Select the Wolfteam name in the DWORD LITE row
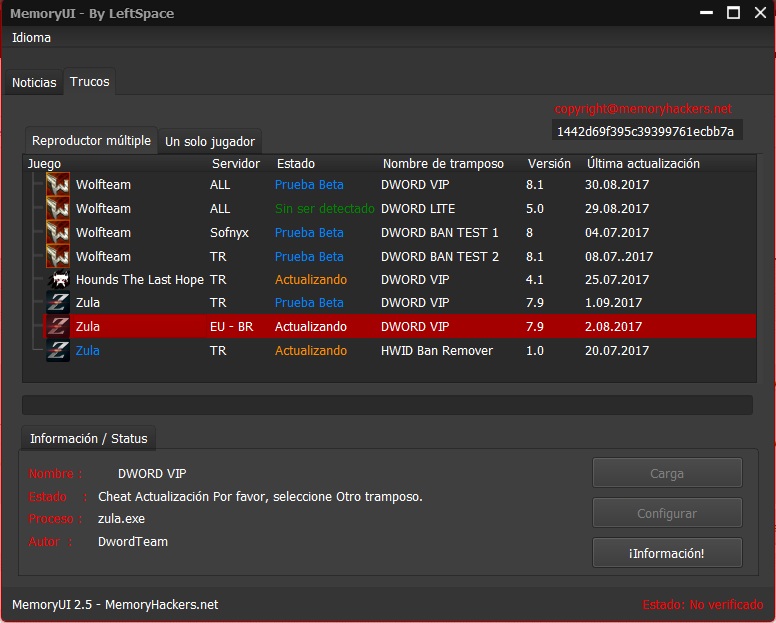 (103, 208)
